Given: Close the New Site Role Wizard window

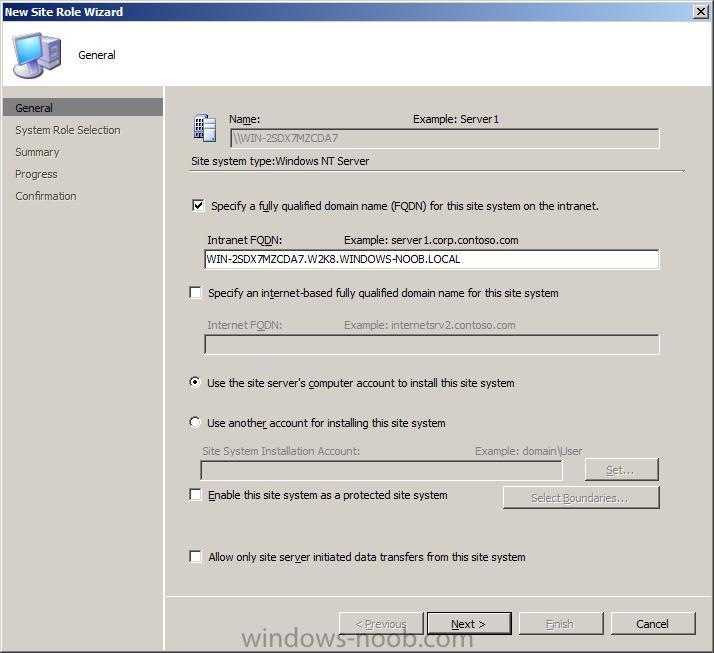Looking at the screenshot, I should pos(701,11).
